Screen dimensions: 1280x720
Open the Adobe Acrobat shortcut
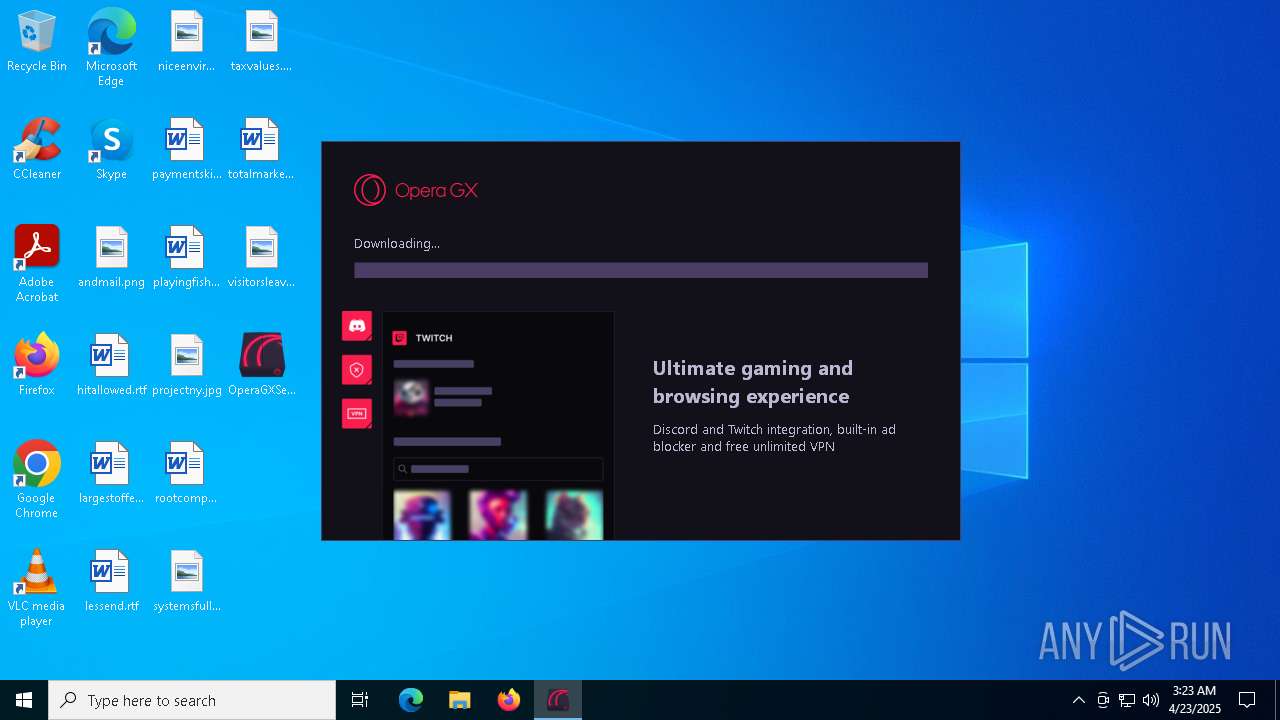37,264
